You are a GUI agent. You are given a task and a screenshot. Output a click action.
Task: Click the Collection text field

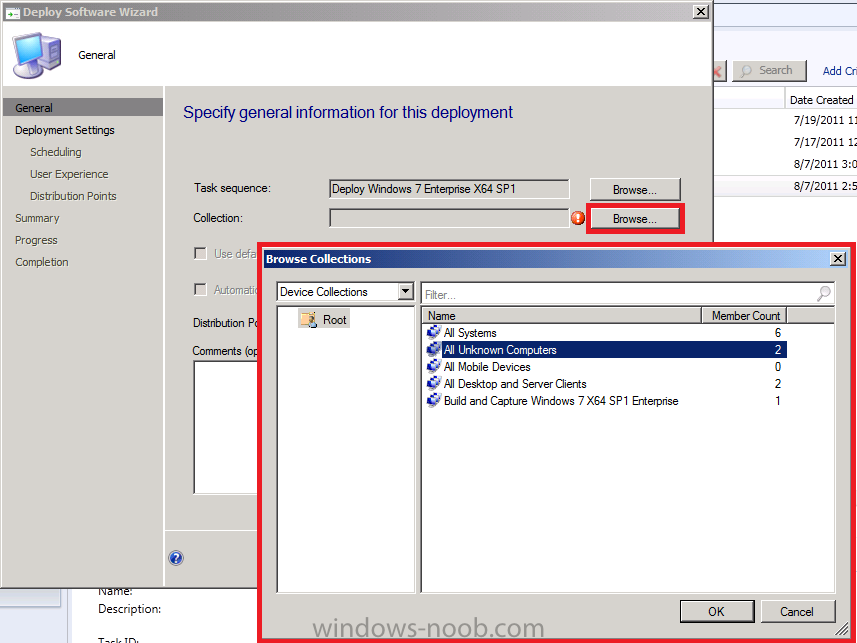point(449,218)
